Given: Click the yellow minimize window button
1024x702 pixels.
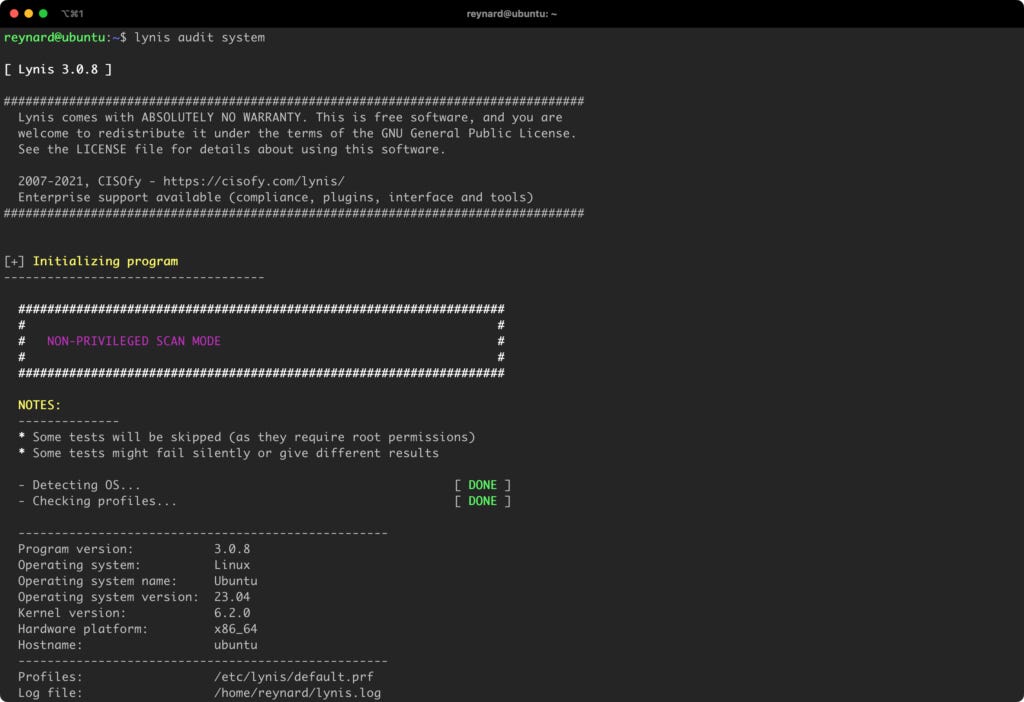Looking at the screenshot, I should coord(28,13).
